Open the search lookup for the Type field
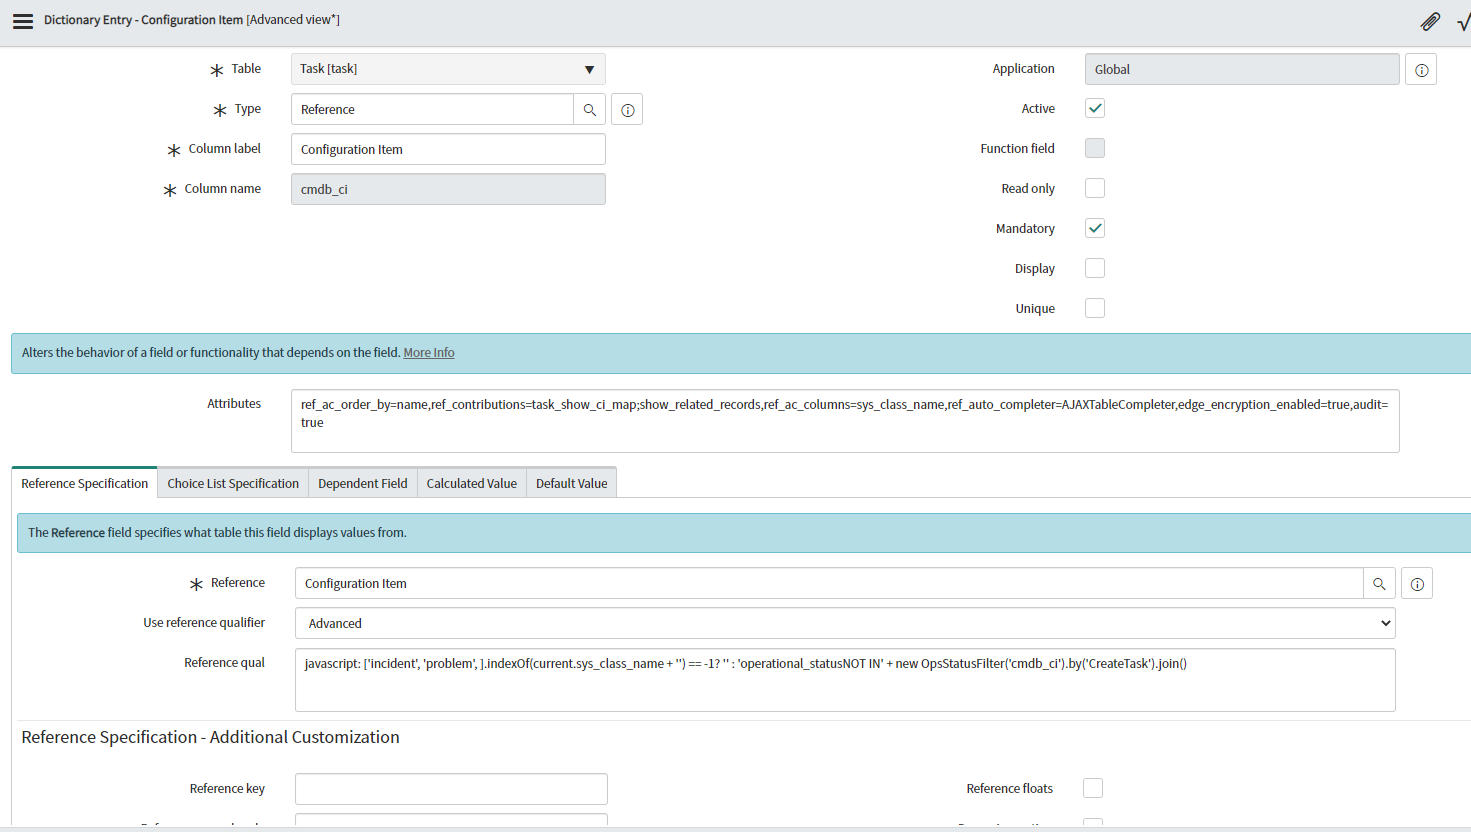Image resolution: width=1471 pixels, height=832 pixels. [x=590, y=109]
